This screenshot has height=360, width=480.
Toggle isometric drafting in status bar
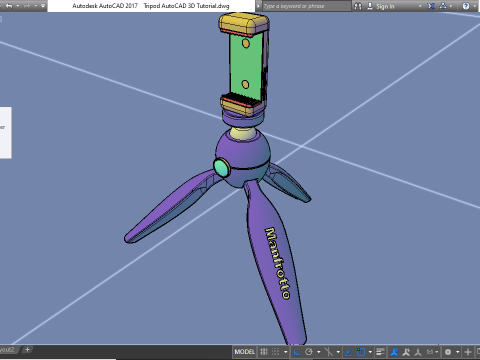pyautogui.click(x=329, y=352)
